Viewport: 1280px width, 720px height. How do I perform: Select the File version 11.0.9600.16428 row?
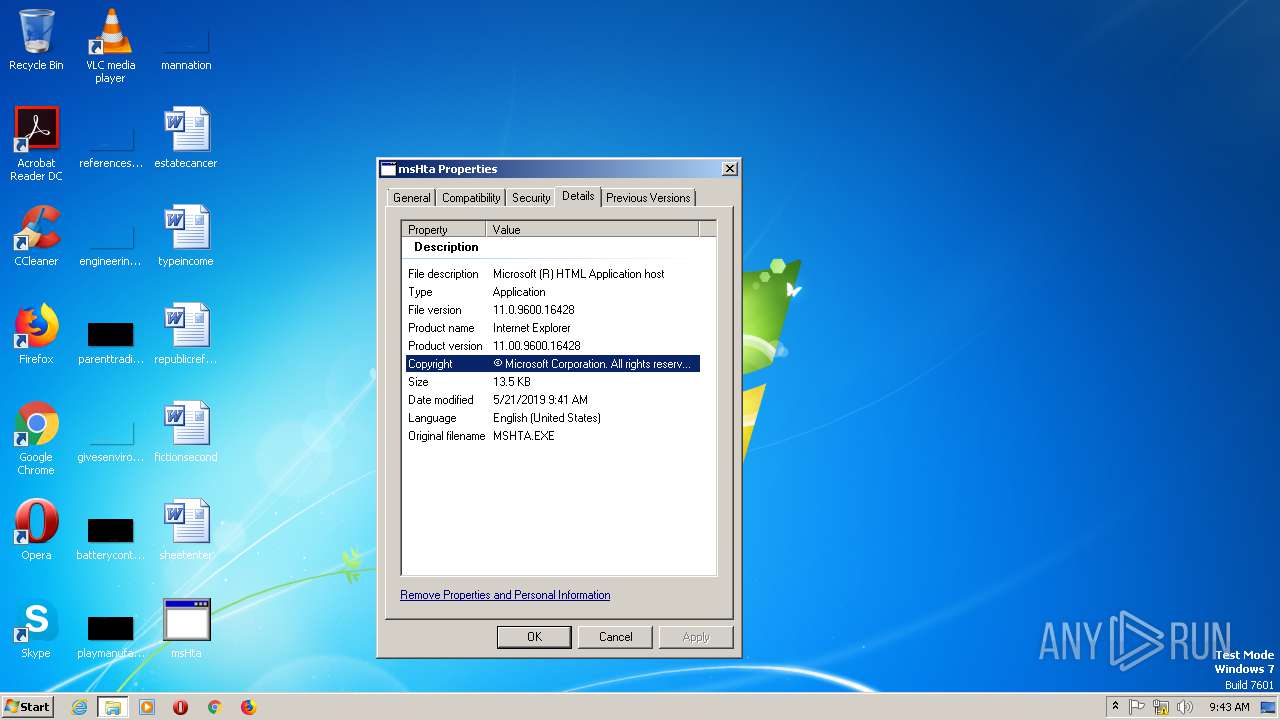point(553,310)
